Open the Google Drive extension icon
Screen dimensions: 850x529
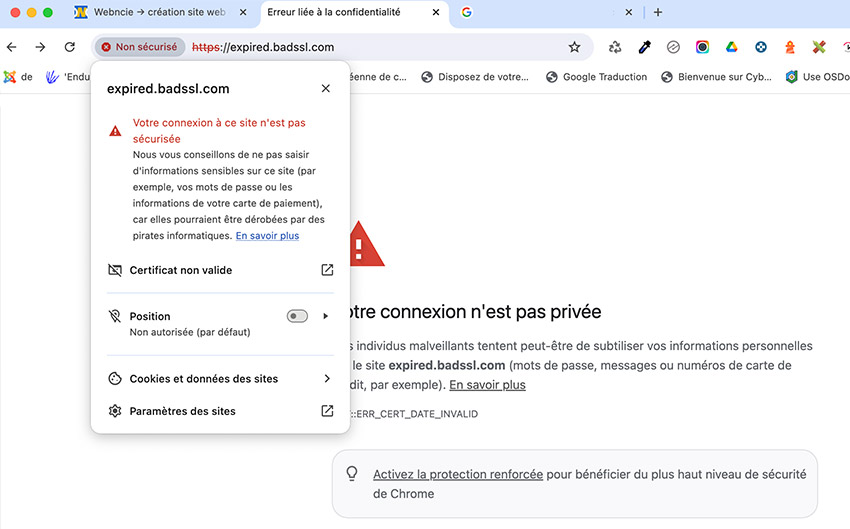(732, 47)
